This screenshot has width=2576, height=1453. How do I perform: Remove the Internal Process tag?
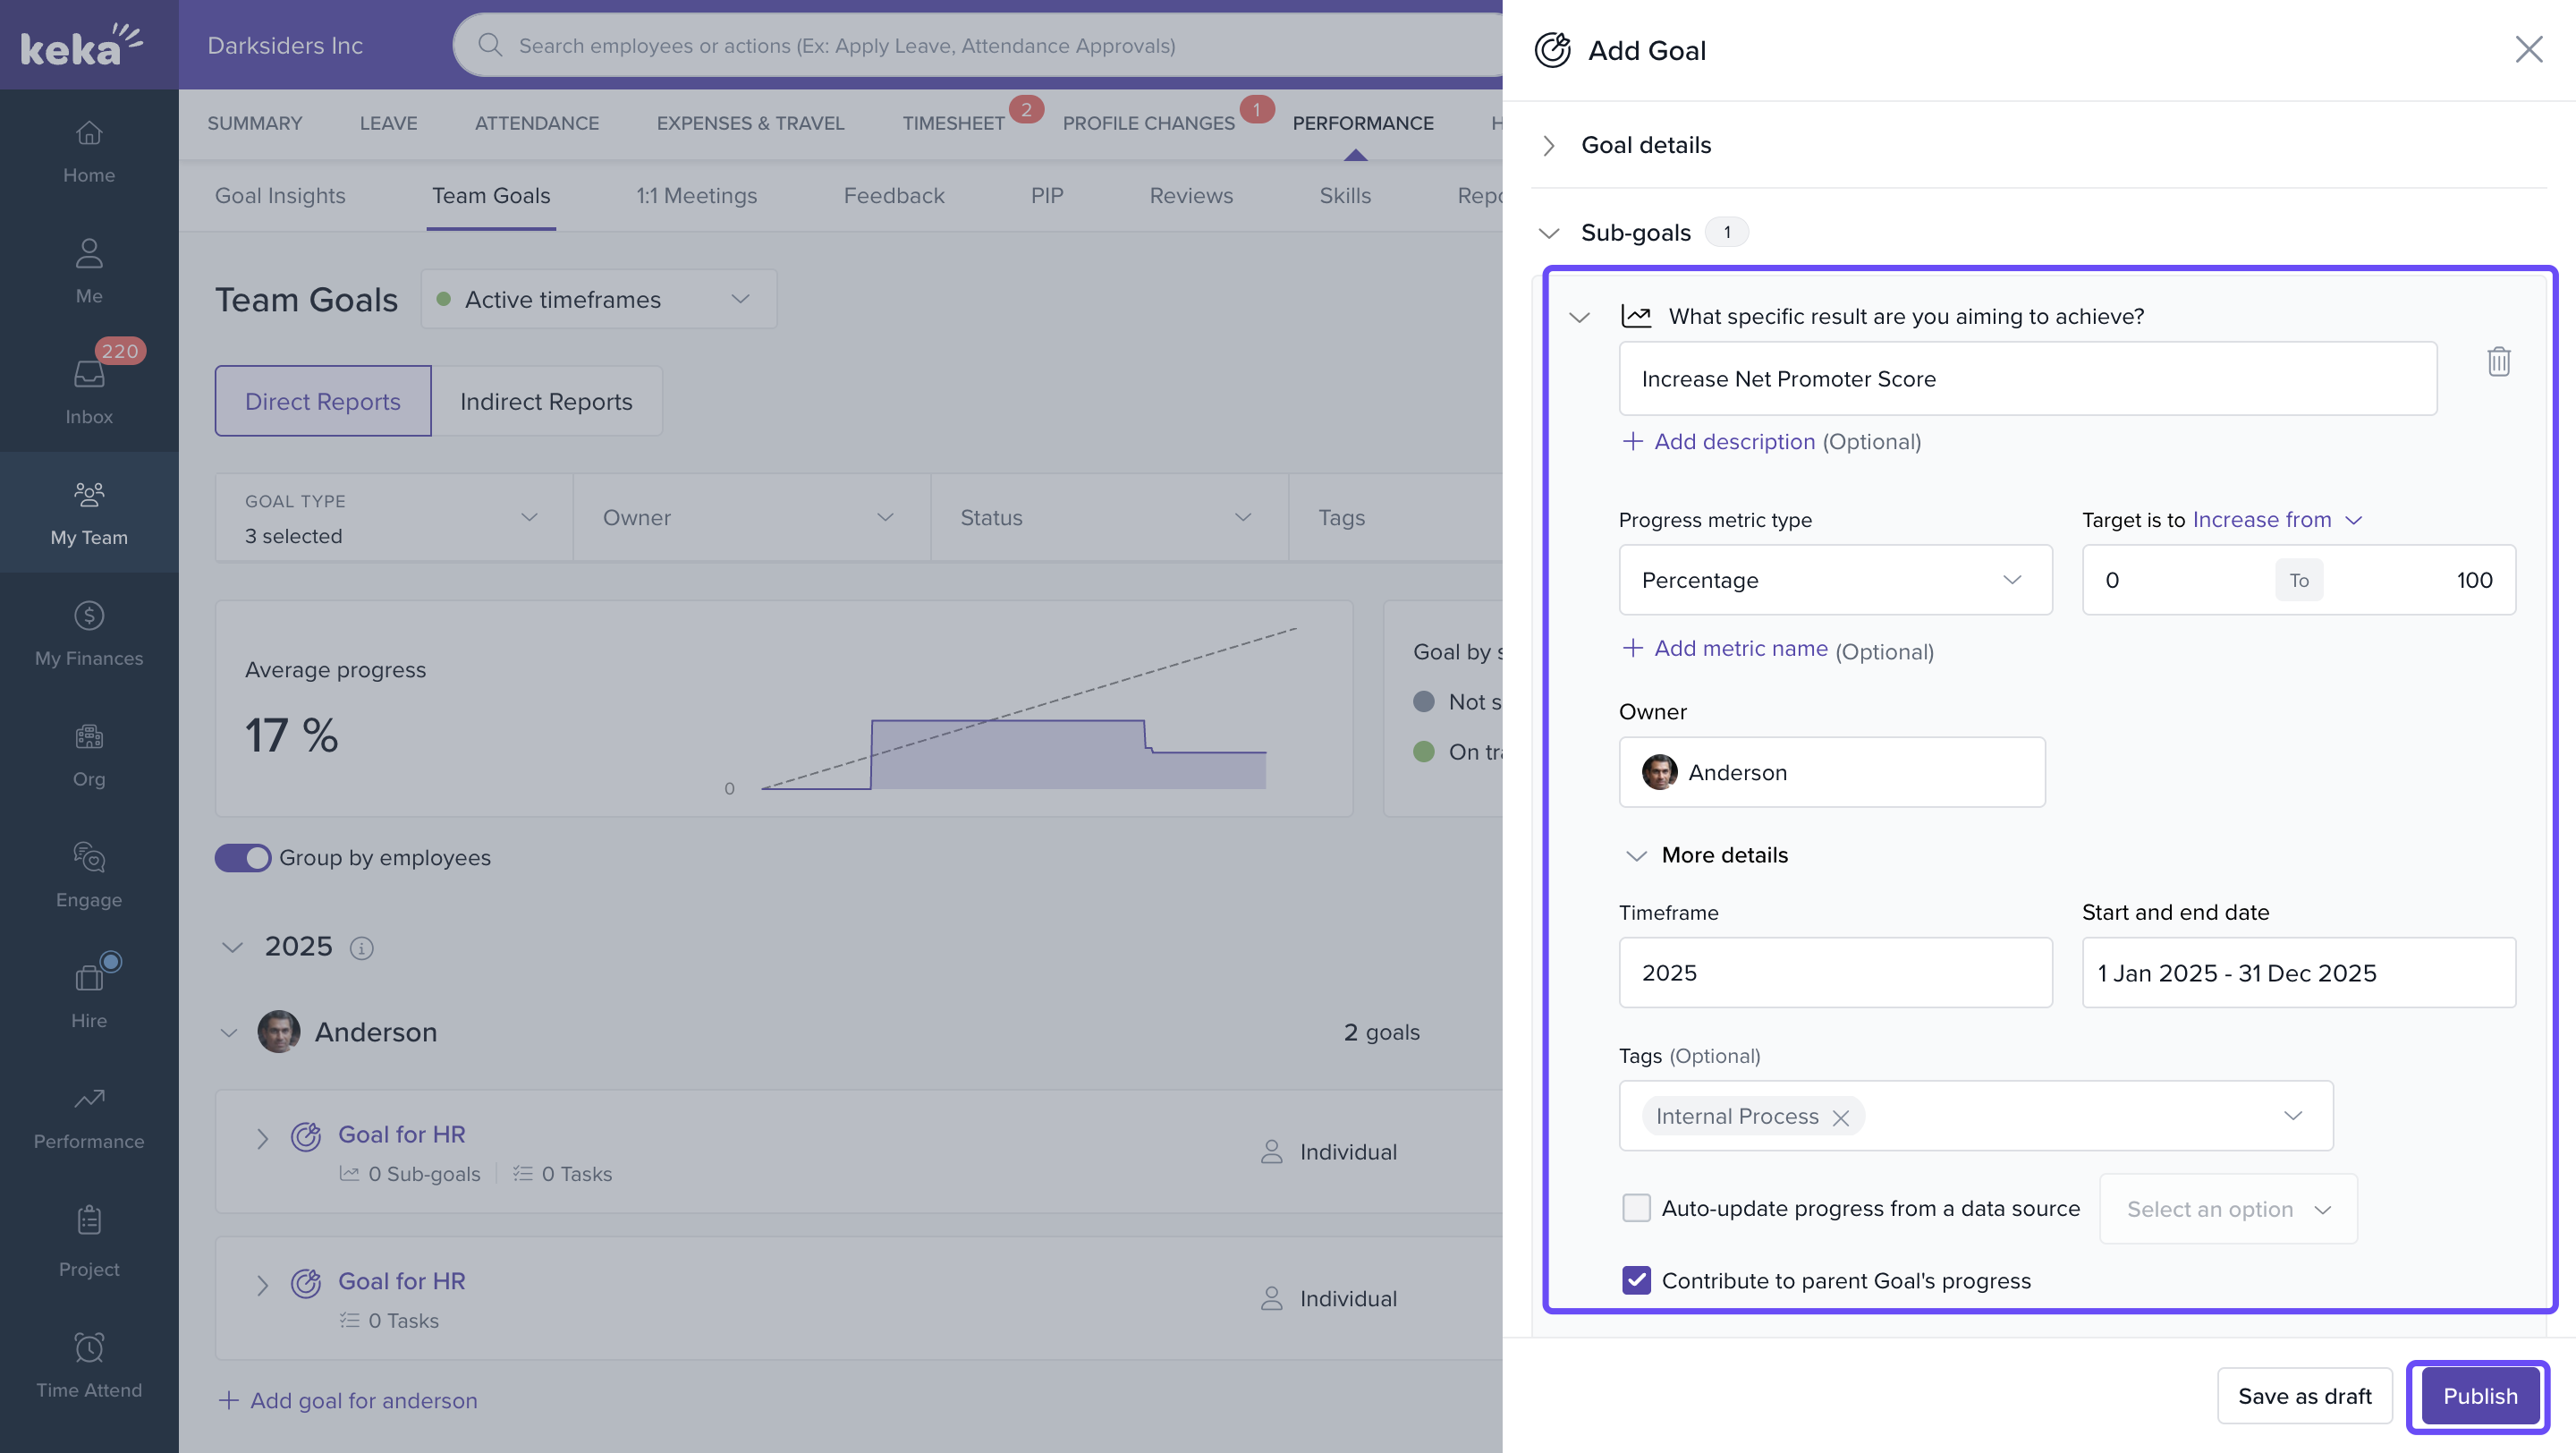[1840, 1117]
